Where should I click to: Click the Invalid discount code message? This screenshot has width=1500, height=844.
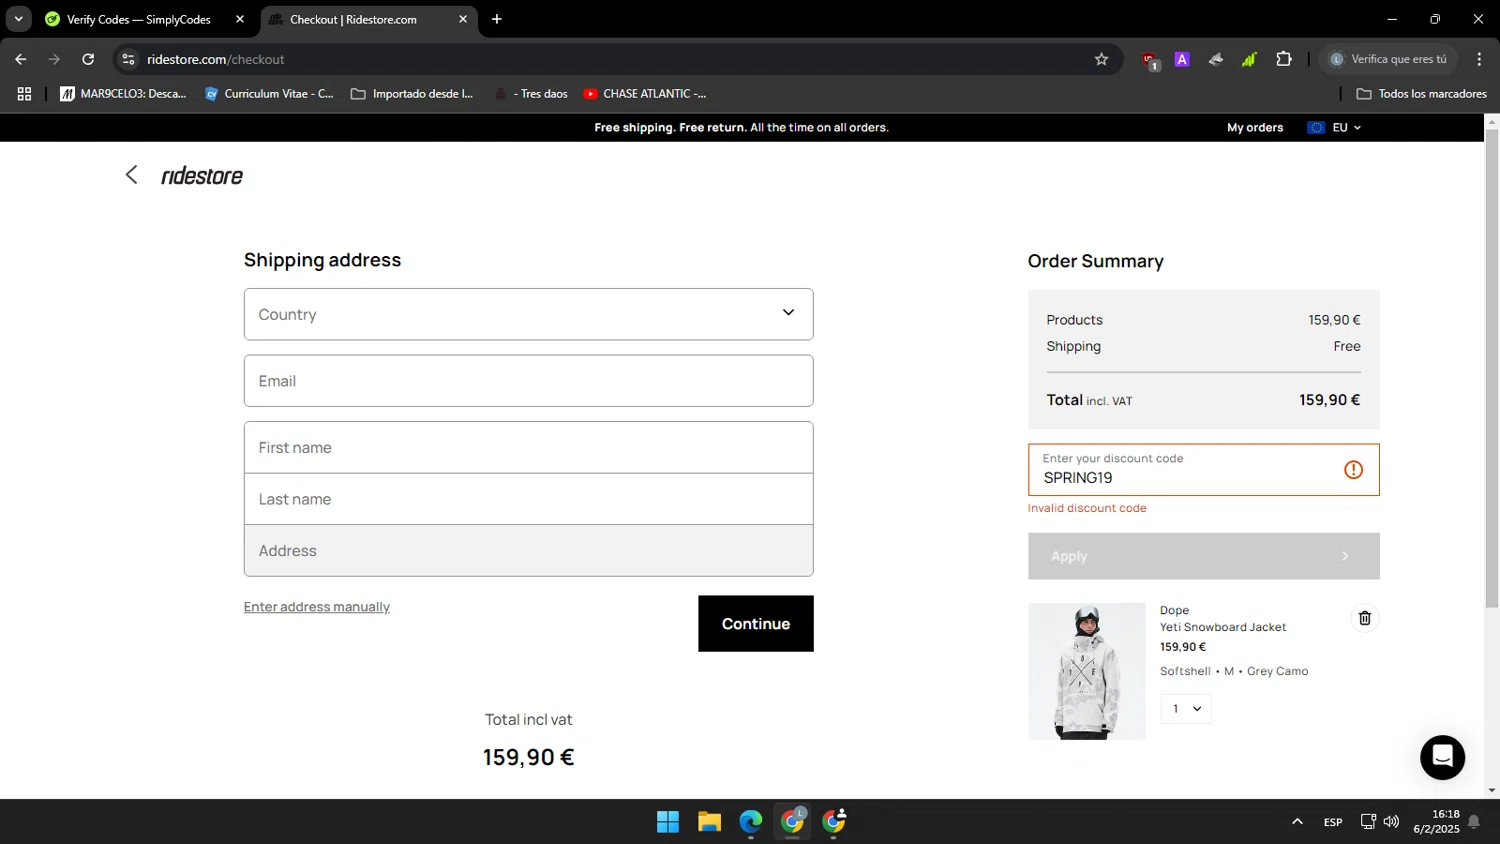pyautogui.click(x=1087, y=508)
